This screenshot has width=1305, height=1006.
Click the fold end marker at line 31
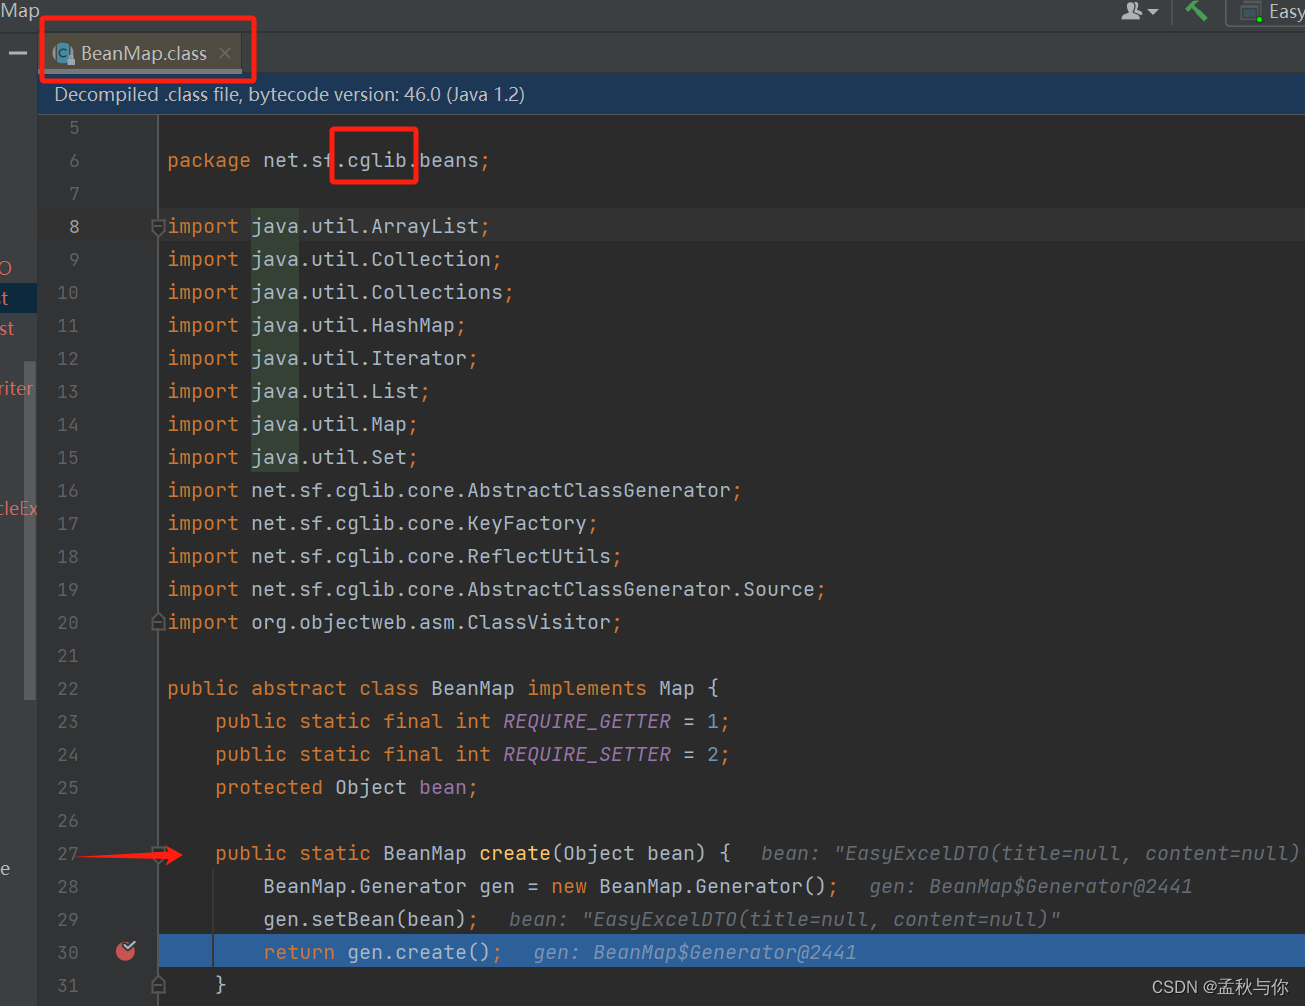[158, 985]
